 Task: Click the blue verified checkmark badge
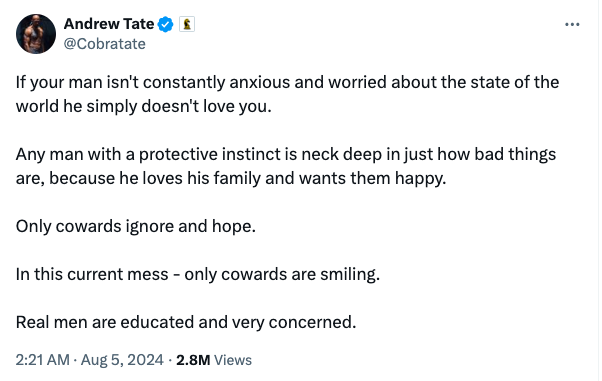point(166,24)
